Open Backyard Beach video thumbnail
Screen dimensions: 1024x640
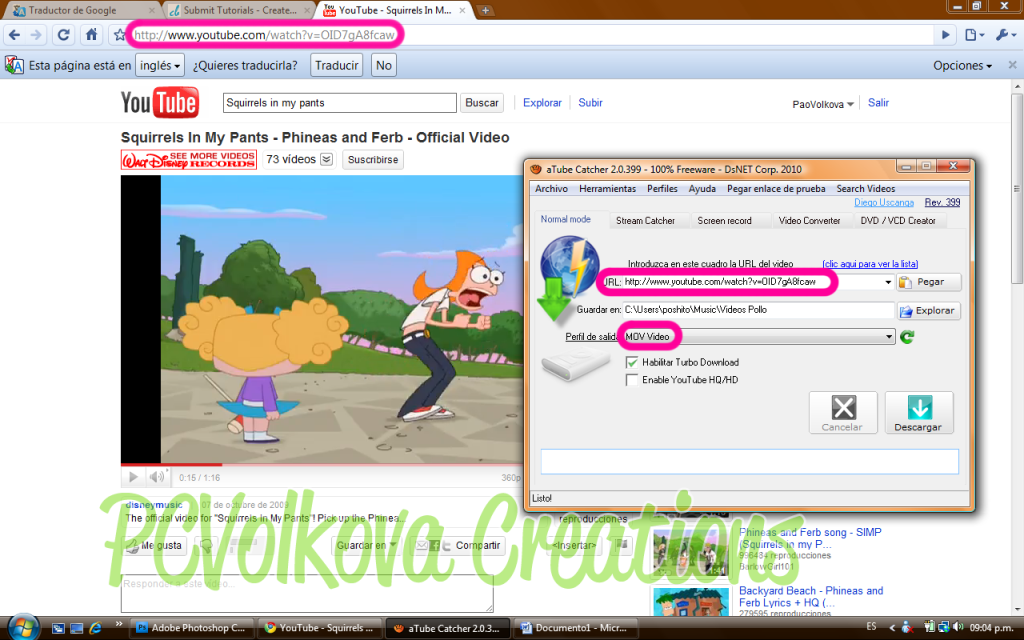tap(690, 603)
